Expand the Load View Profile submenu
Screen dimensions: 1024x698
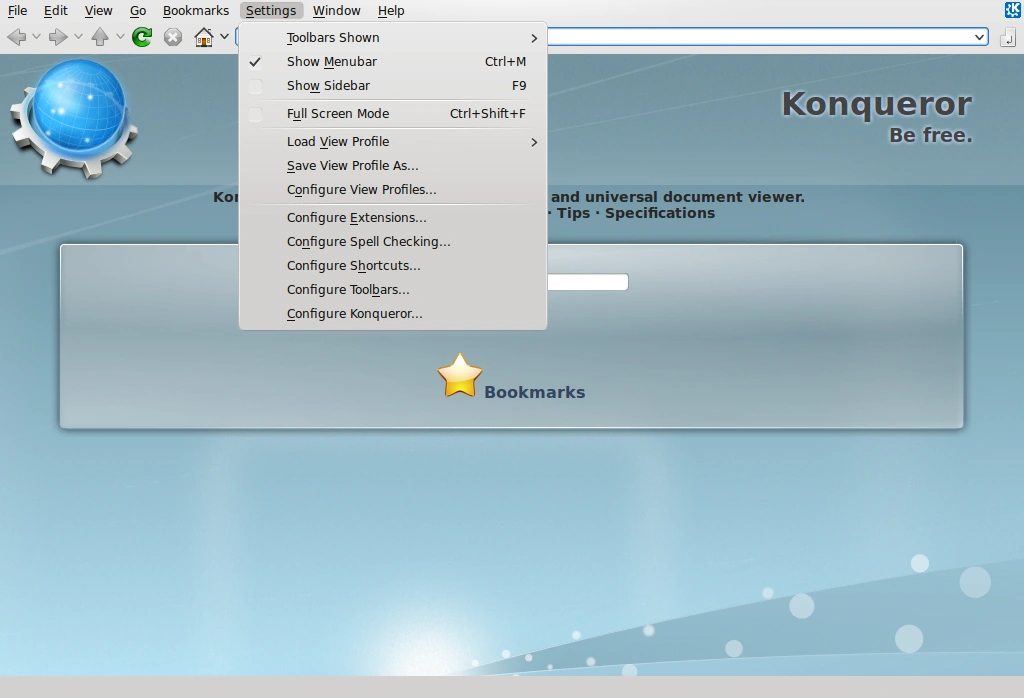pyautogui.click(x=393, y=142)
